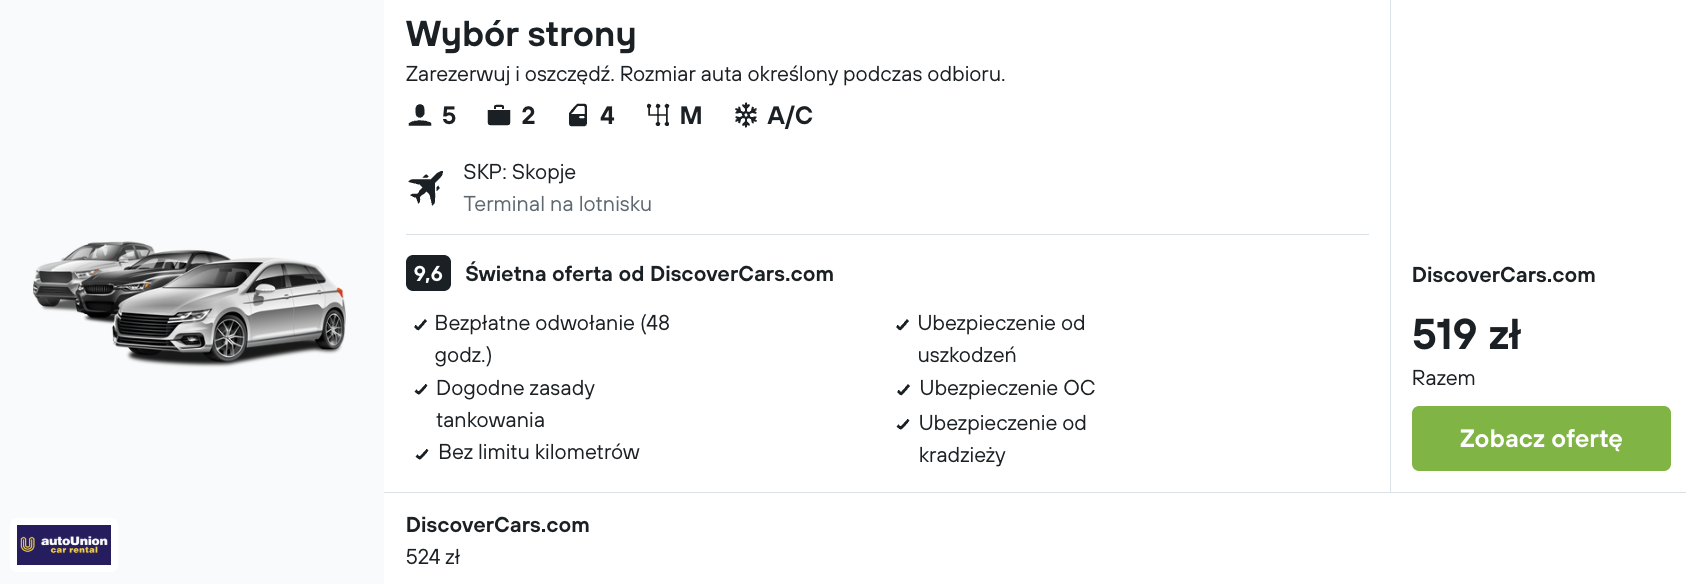This screenshot has width=1686, height=584.
Task: Click the car doors icon
Action: point(578,116)
